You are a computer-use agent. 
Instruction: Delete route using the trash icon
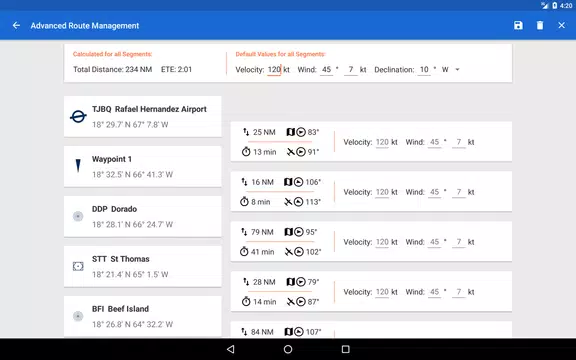(540, 25)
